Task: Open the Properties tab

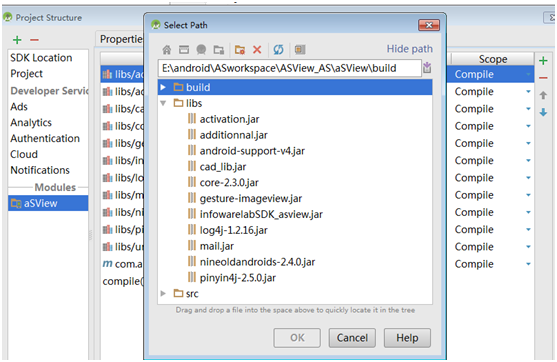Action: (x=121, y=39)
